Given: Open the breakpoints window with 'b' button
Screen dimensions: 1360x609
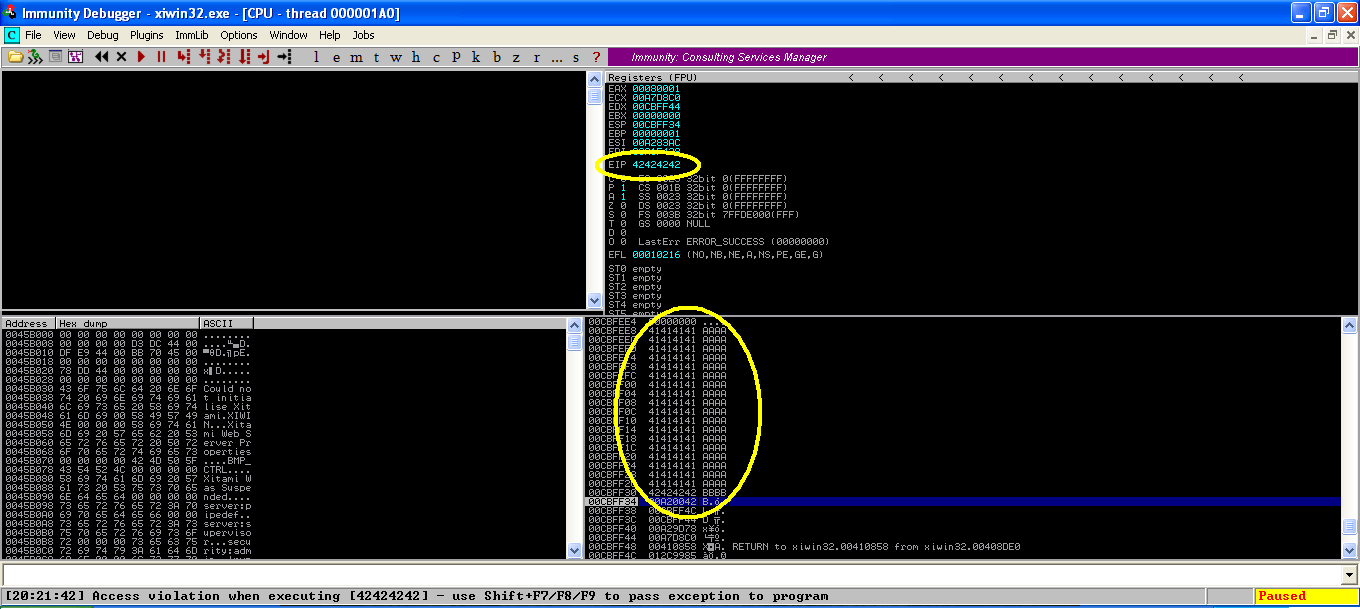Looking at the screenshot, I should coord(496,57).
